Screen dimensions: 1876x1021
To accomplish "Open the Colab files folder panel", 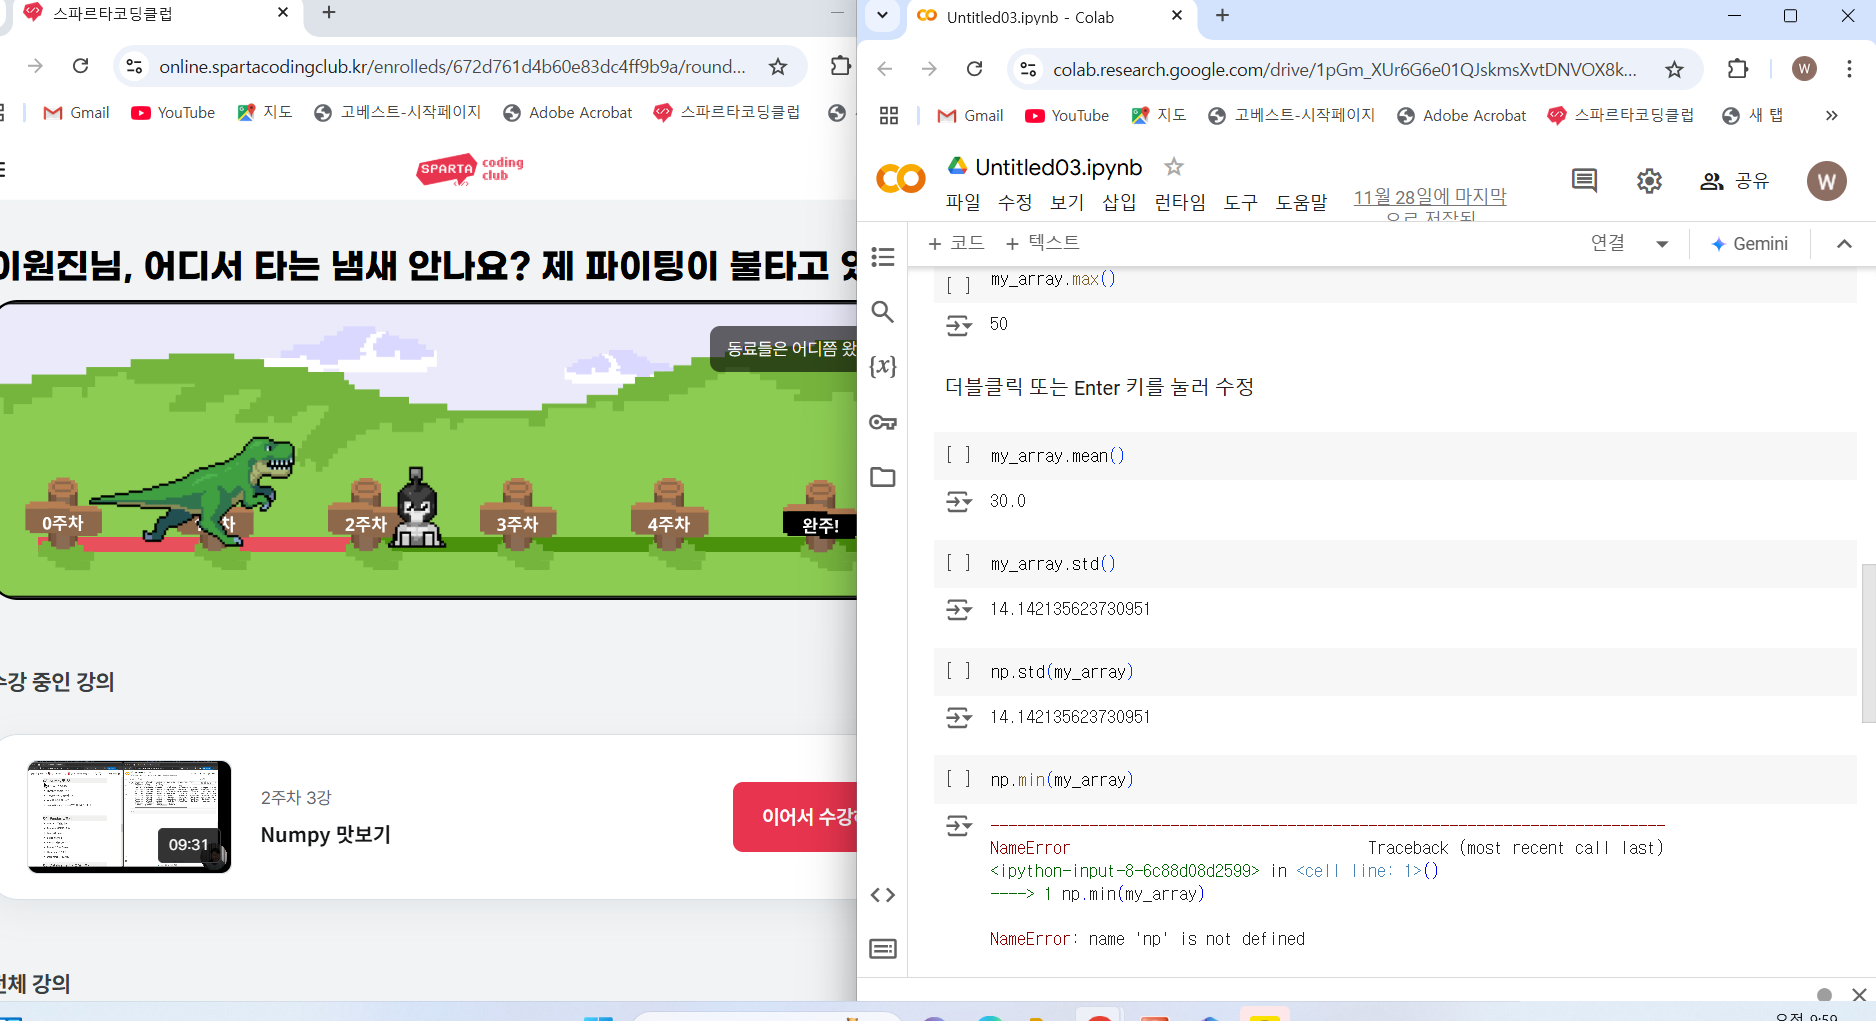I will click(883, 477).
